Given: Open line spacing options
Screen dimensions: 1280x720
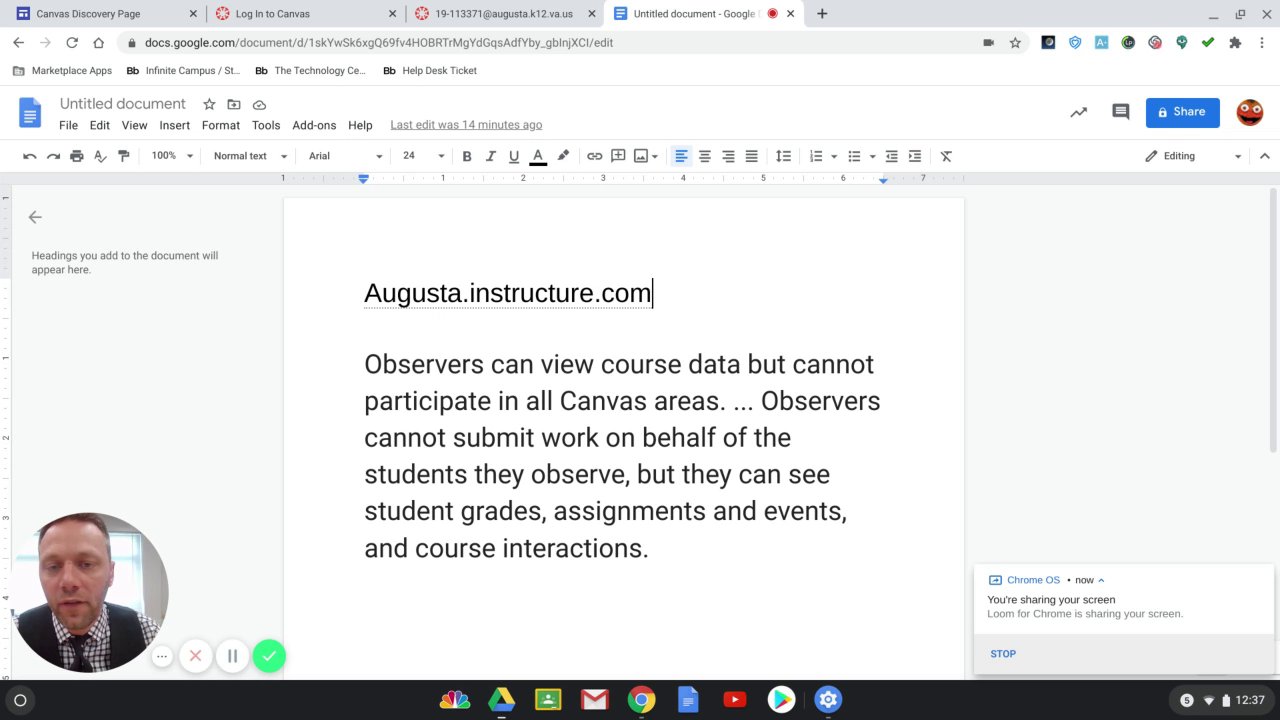Looking at the screenshot, I should [x=784, y=156].
